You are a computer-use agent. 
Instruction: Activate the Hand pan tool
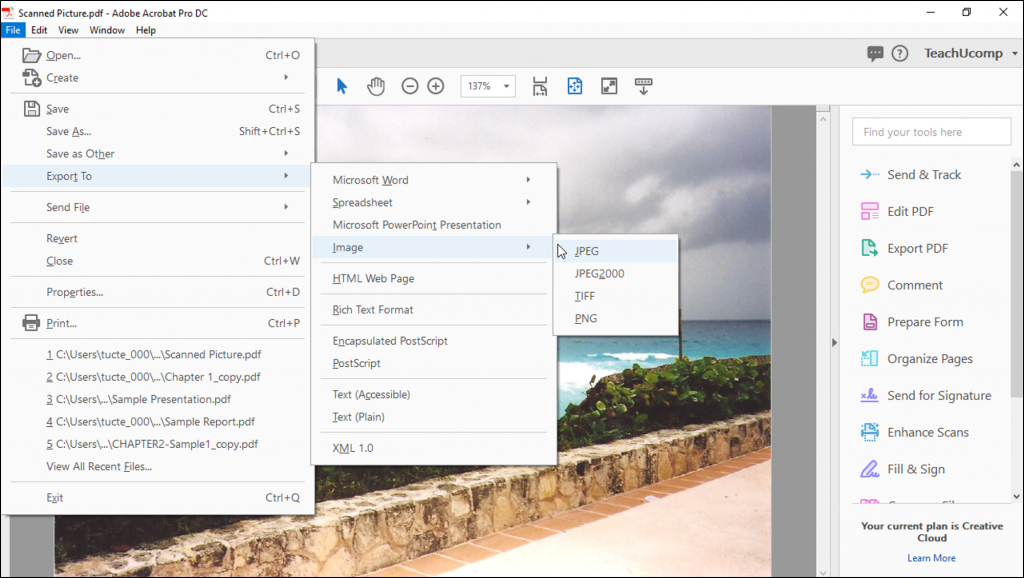(x=376, y=86)
